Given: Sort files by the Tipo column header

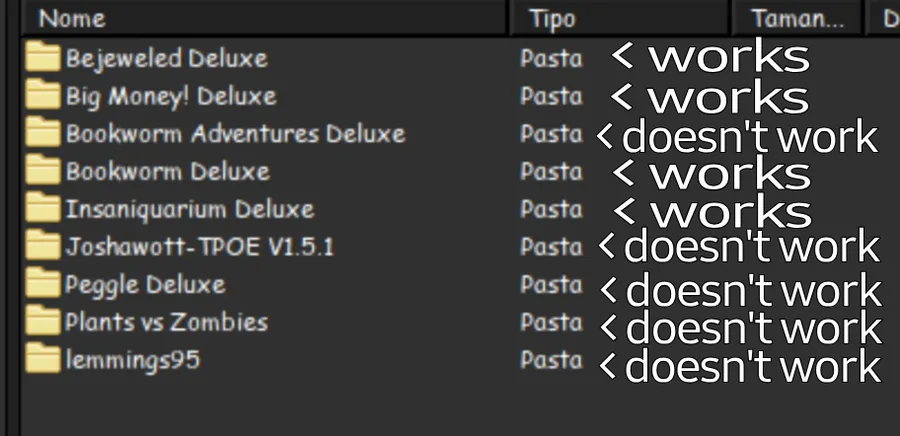Looking at the screenshot, I should pyautogui.click(x=552, y=18).
